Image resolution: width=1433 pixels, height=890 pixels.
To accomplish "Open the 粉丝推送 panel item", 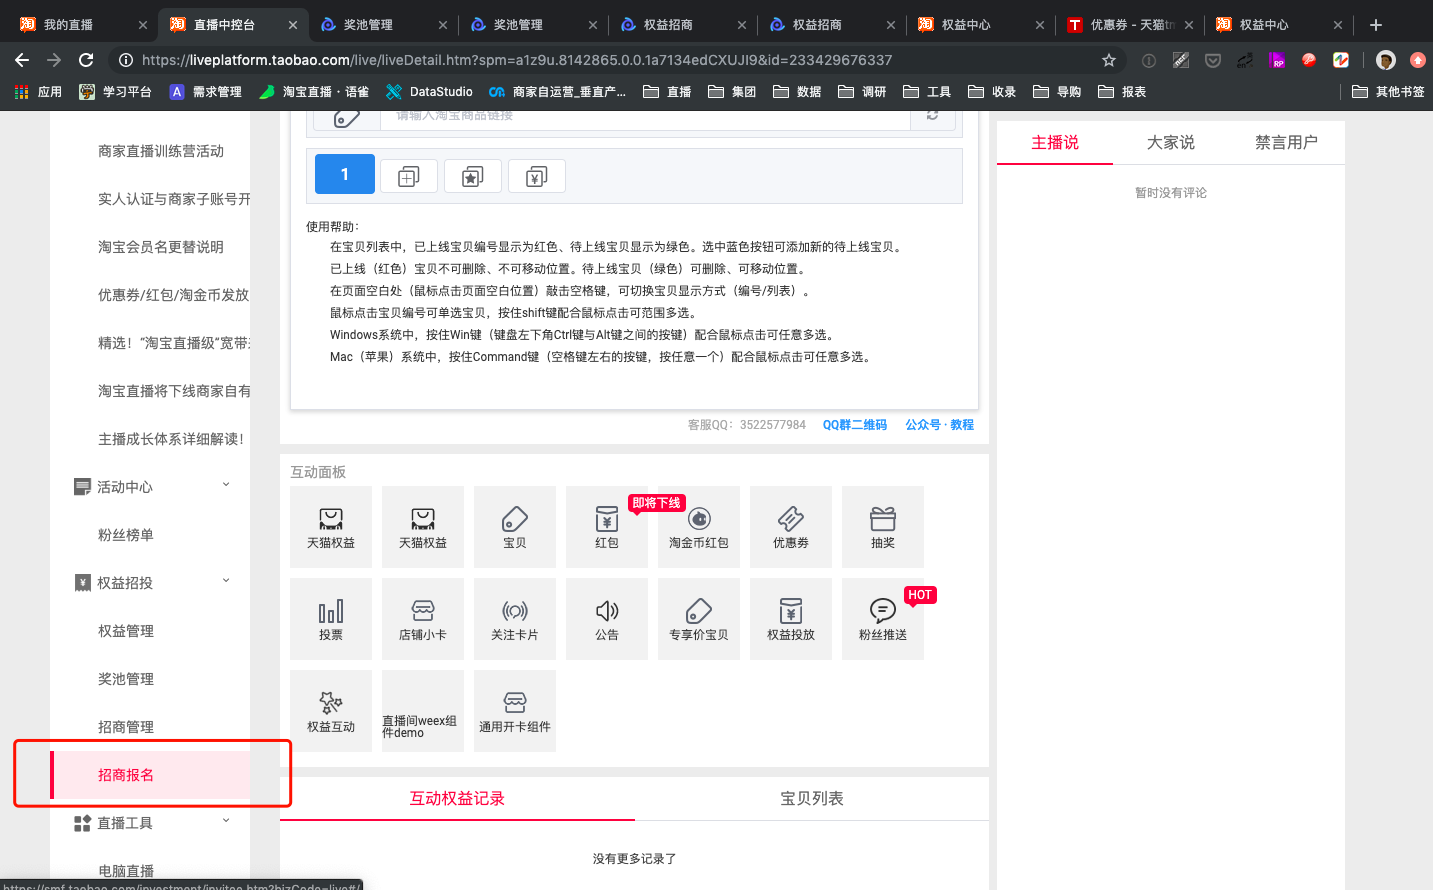I will pyautogui.click(x=883, y=619).
